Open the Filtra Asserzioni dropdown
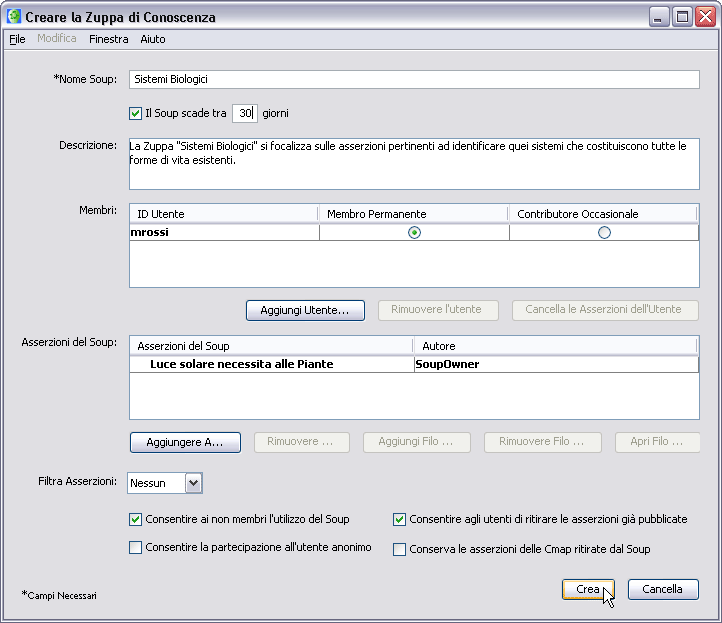722x623 pixels. 194,483
